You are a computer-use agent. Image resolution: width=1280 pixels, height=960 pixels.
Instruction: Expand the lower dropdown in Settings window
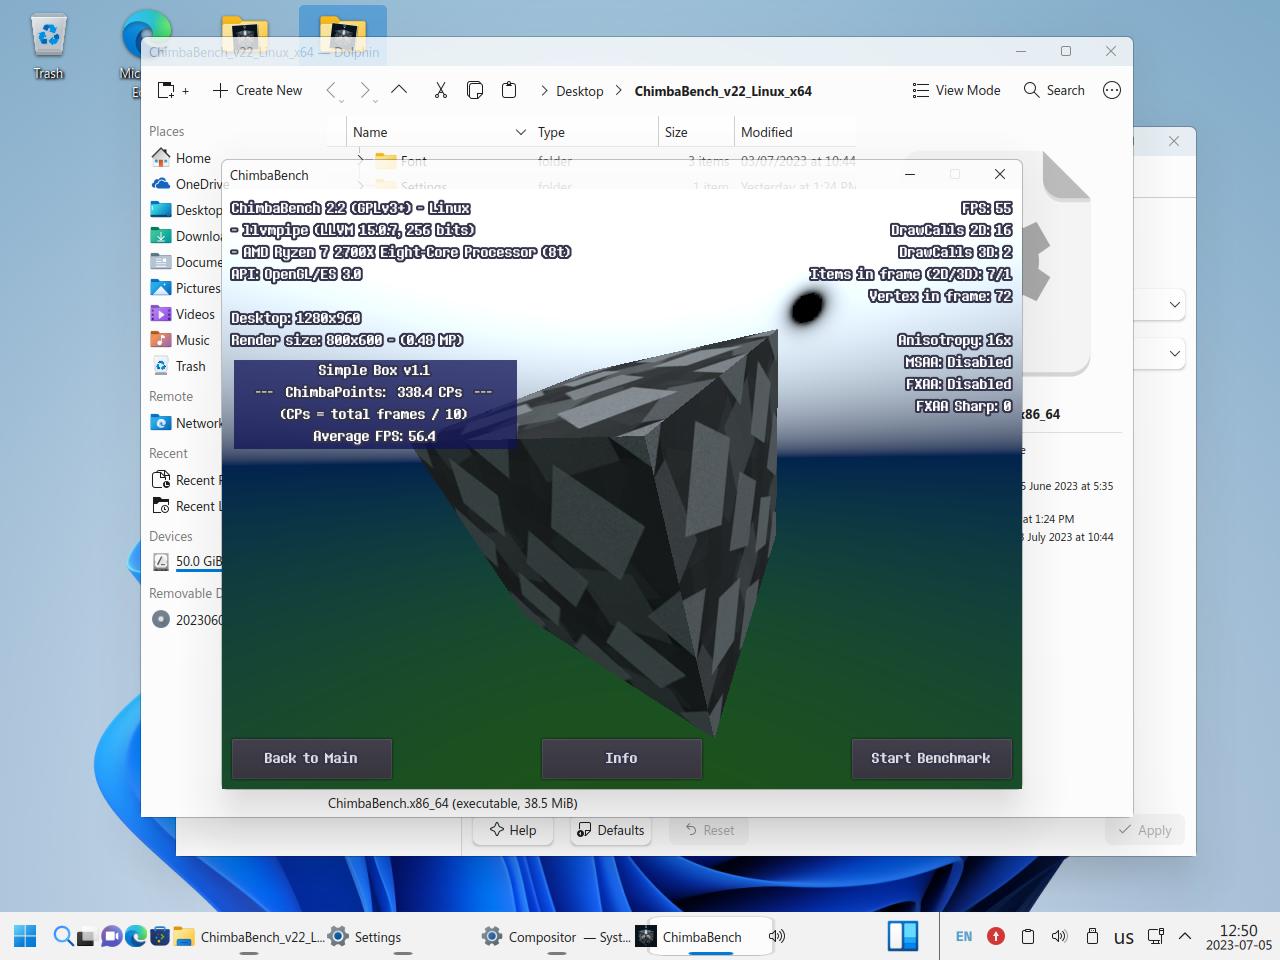tap(1175, 353)
